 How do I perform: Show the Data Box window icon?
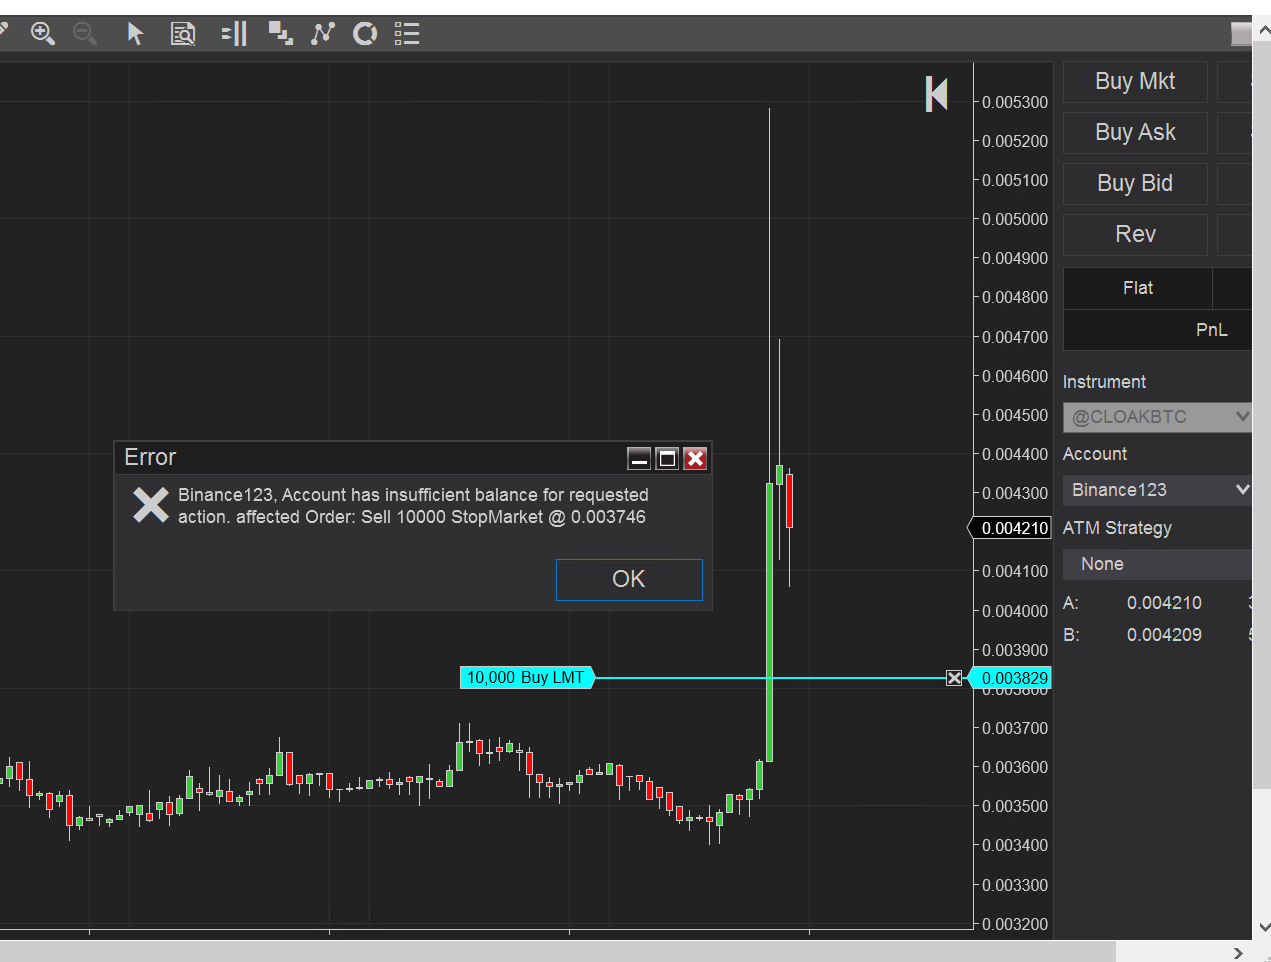[183, 34]
